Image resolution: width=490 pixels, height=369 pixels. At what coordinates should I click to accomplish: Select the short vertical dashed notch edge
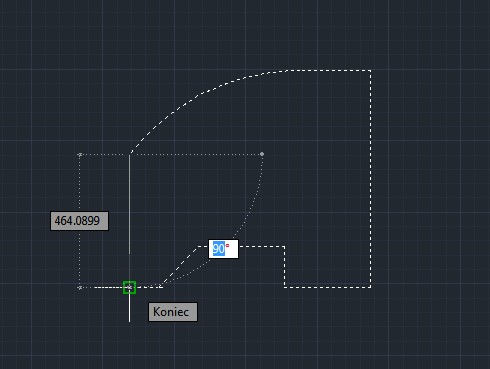[284, 267]
